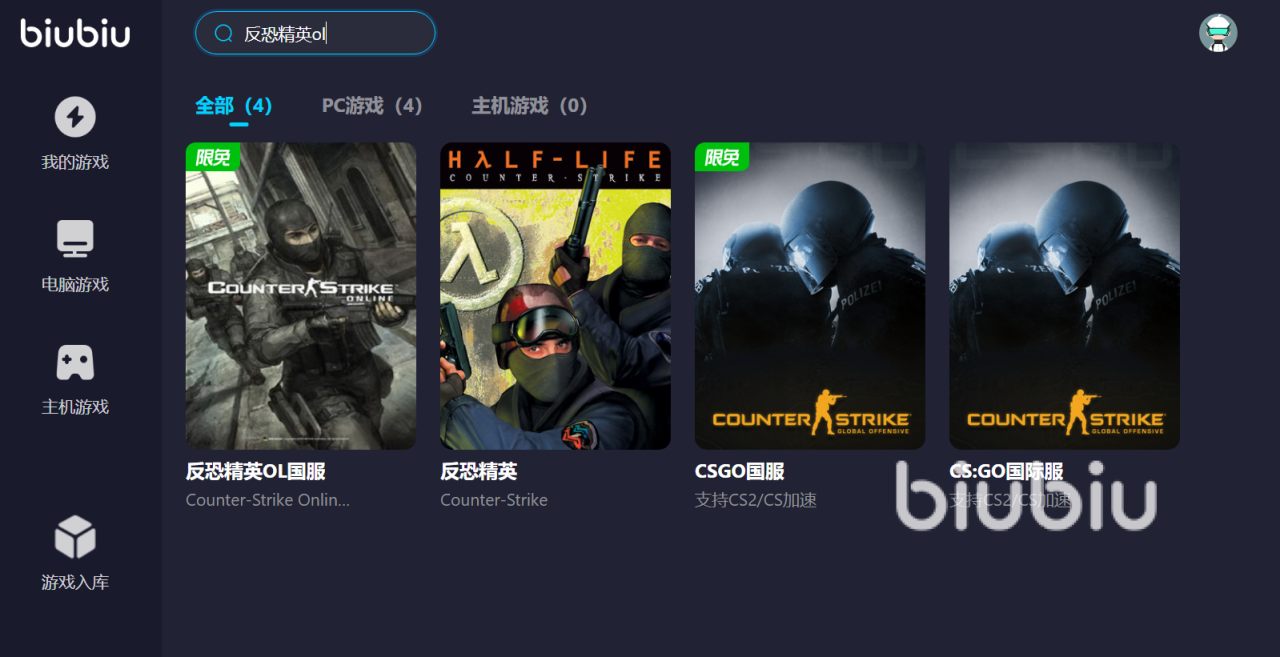
Task: Click the 反恐精英OL国服 title link
Action: tap(256, 471)
